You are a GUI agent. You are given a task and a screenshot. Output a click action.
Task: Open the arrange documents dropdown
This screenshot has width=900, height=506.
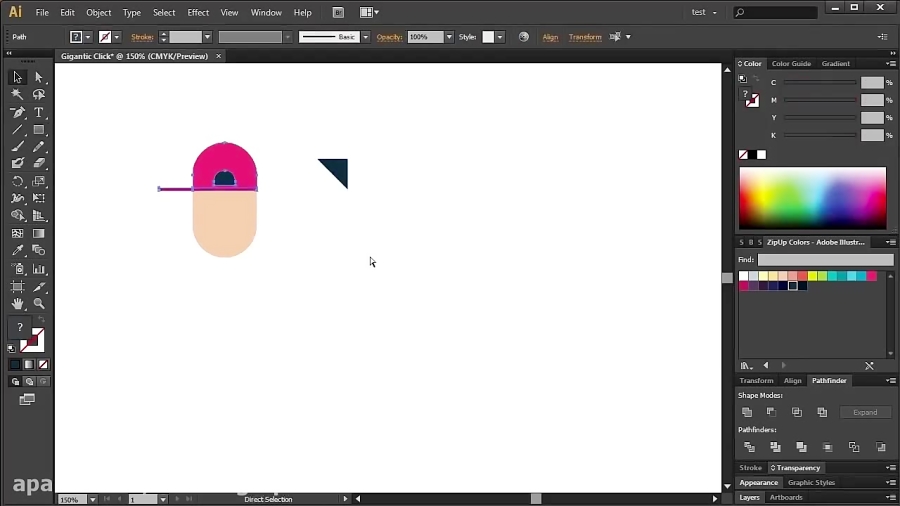click(368, 12)
